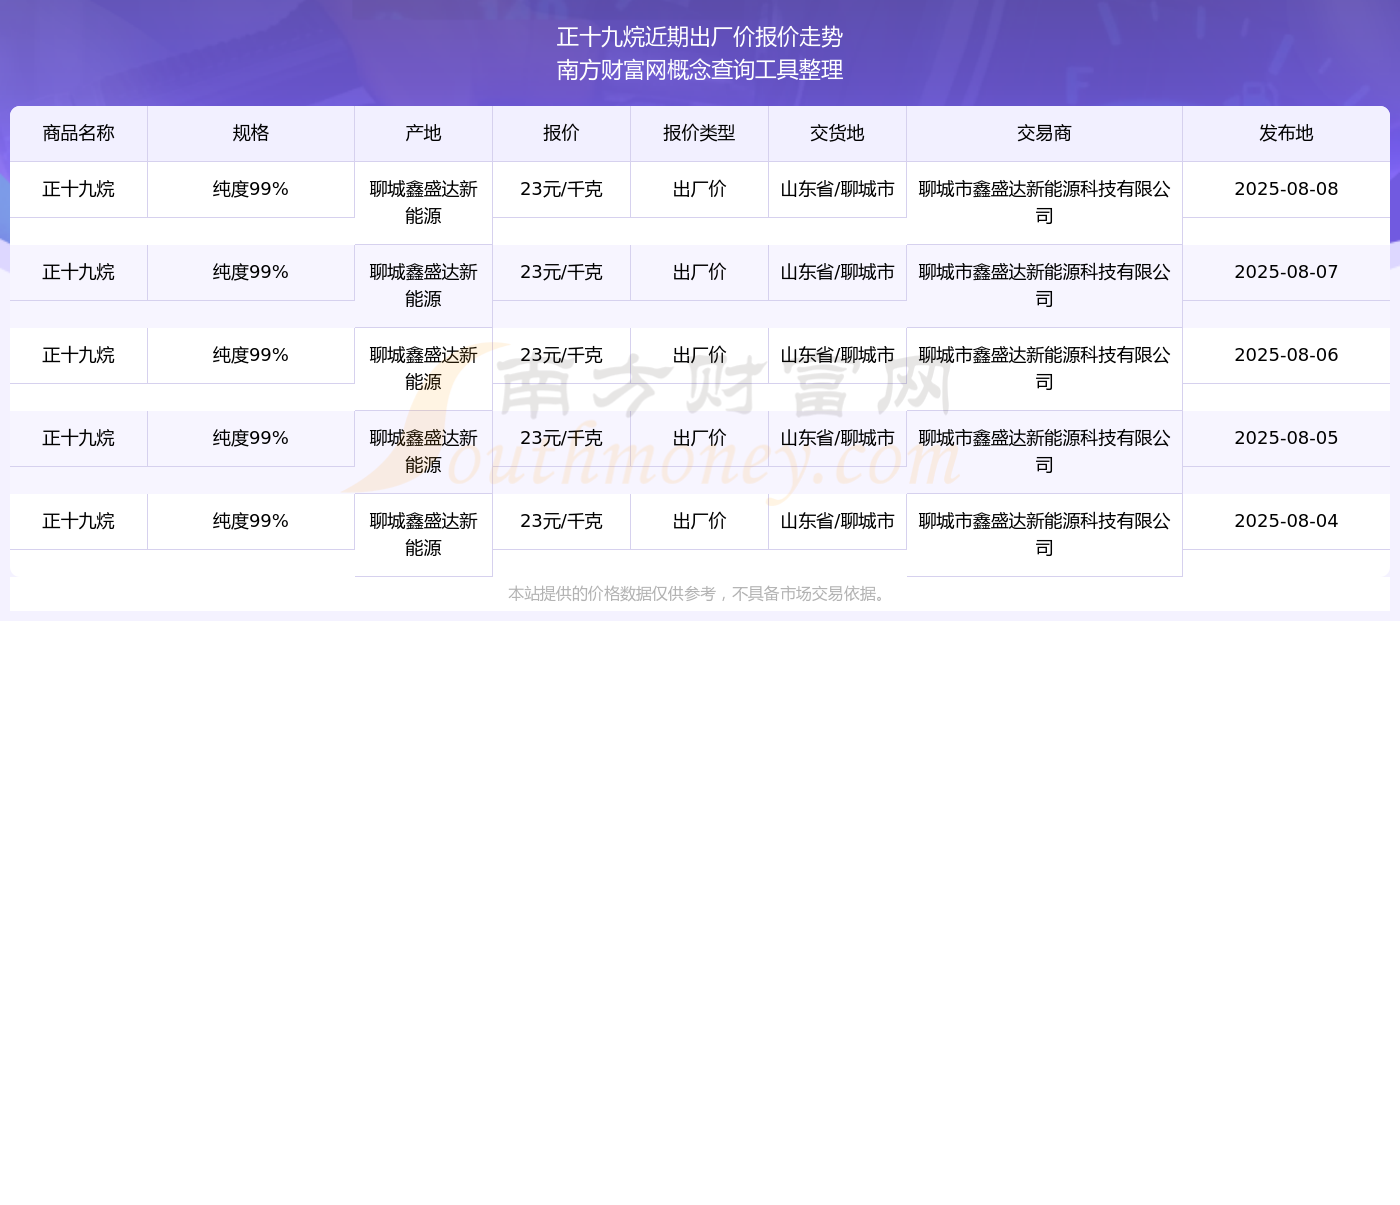Screen dimensions: 1400x1205
Task: Select the date cell 2025-08-08
Action: [x=1286, y=189]
